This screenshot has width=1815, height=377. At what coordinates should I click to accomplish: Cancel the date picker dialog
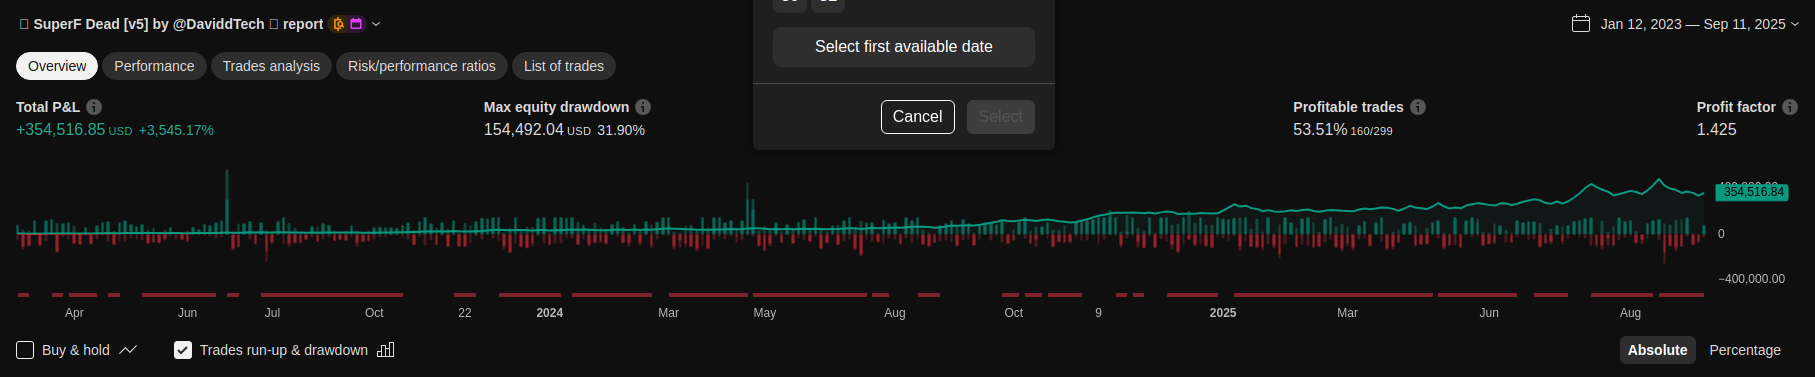918,117
